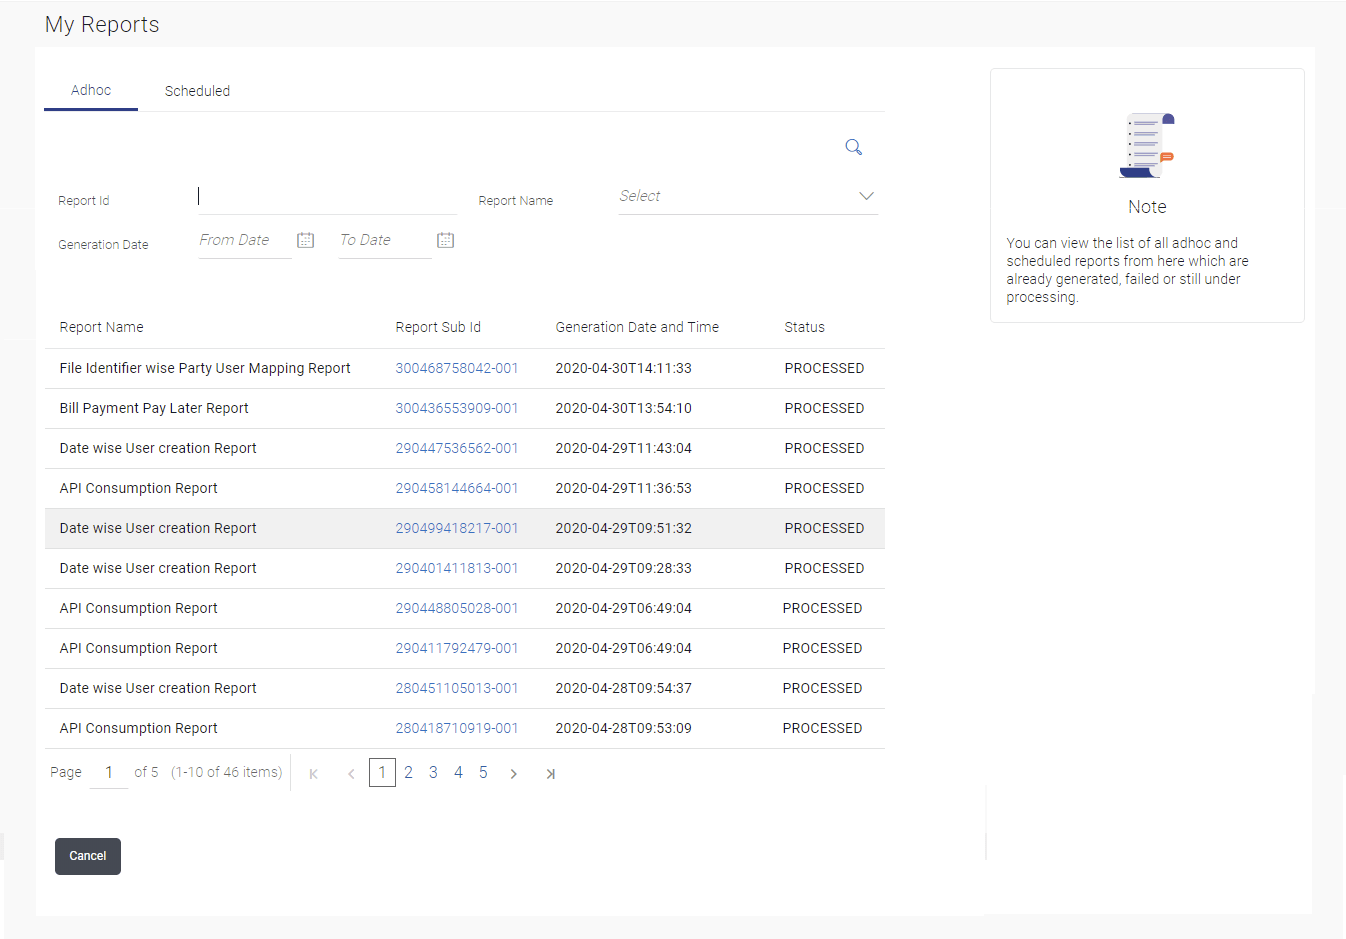Go to the first page of results
Viewport: 1346px width, 939px height.
click(x=314, y=773)
